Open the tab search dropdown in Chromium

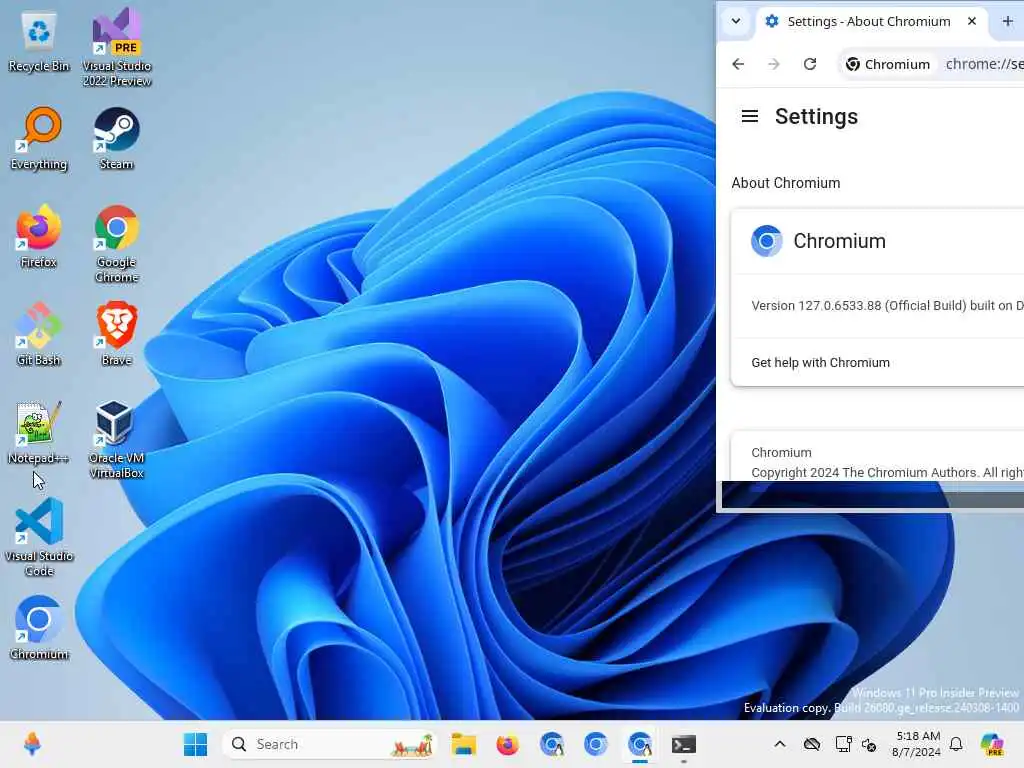pyautogui.click(x=736, y=22)
